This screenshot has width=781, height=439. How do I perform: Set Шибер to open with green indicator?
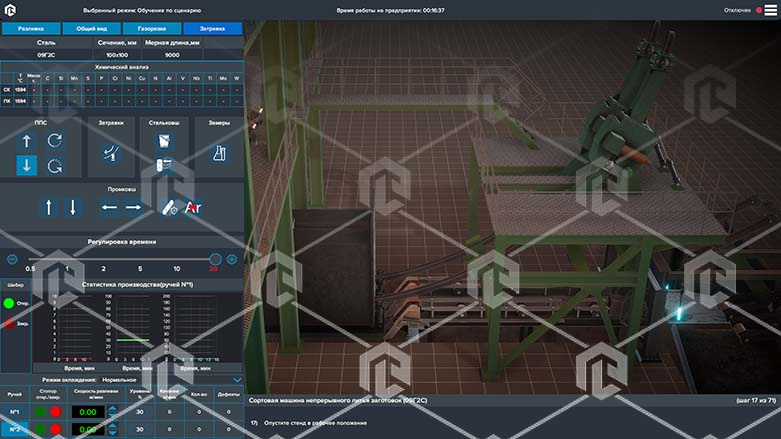tap(9, 303)
